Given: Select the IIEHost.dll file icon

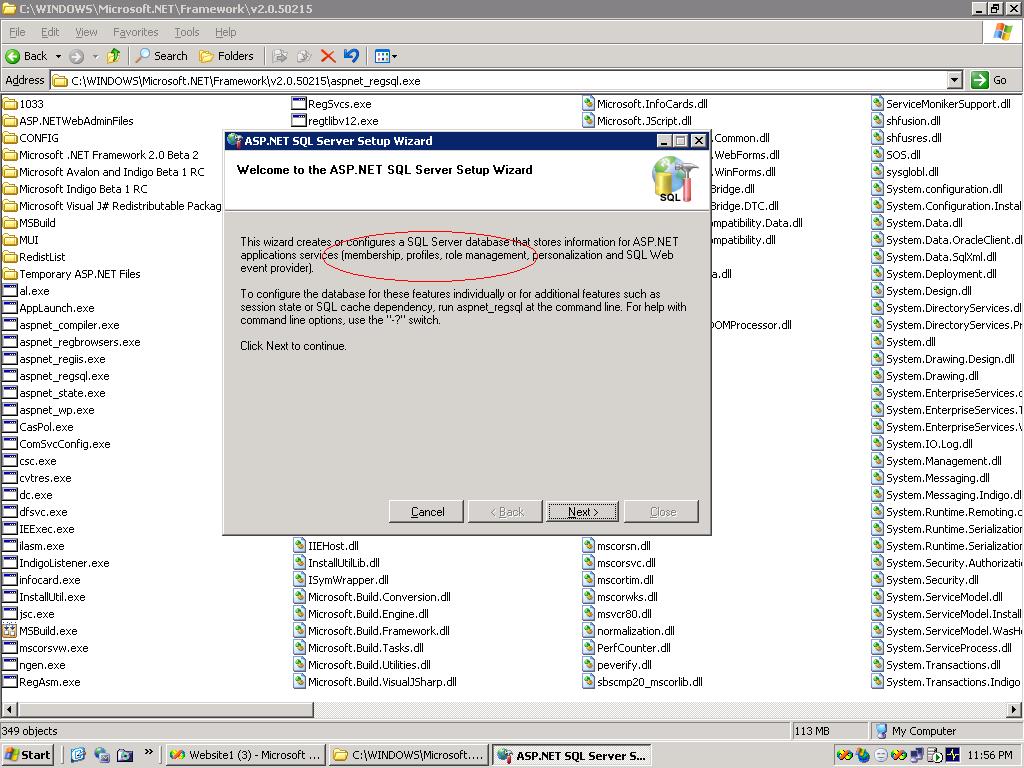Looking at the screenshot, I should click(x=299, y=545).
